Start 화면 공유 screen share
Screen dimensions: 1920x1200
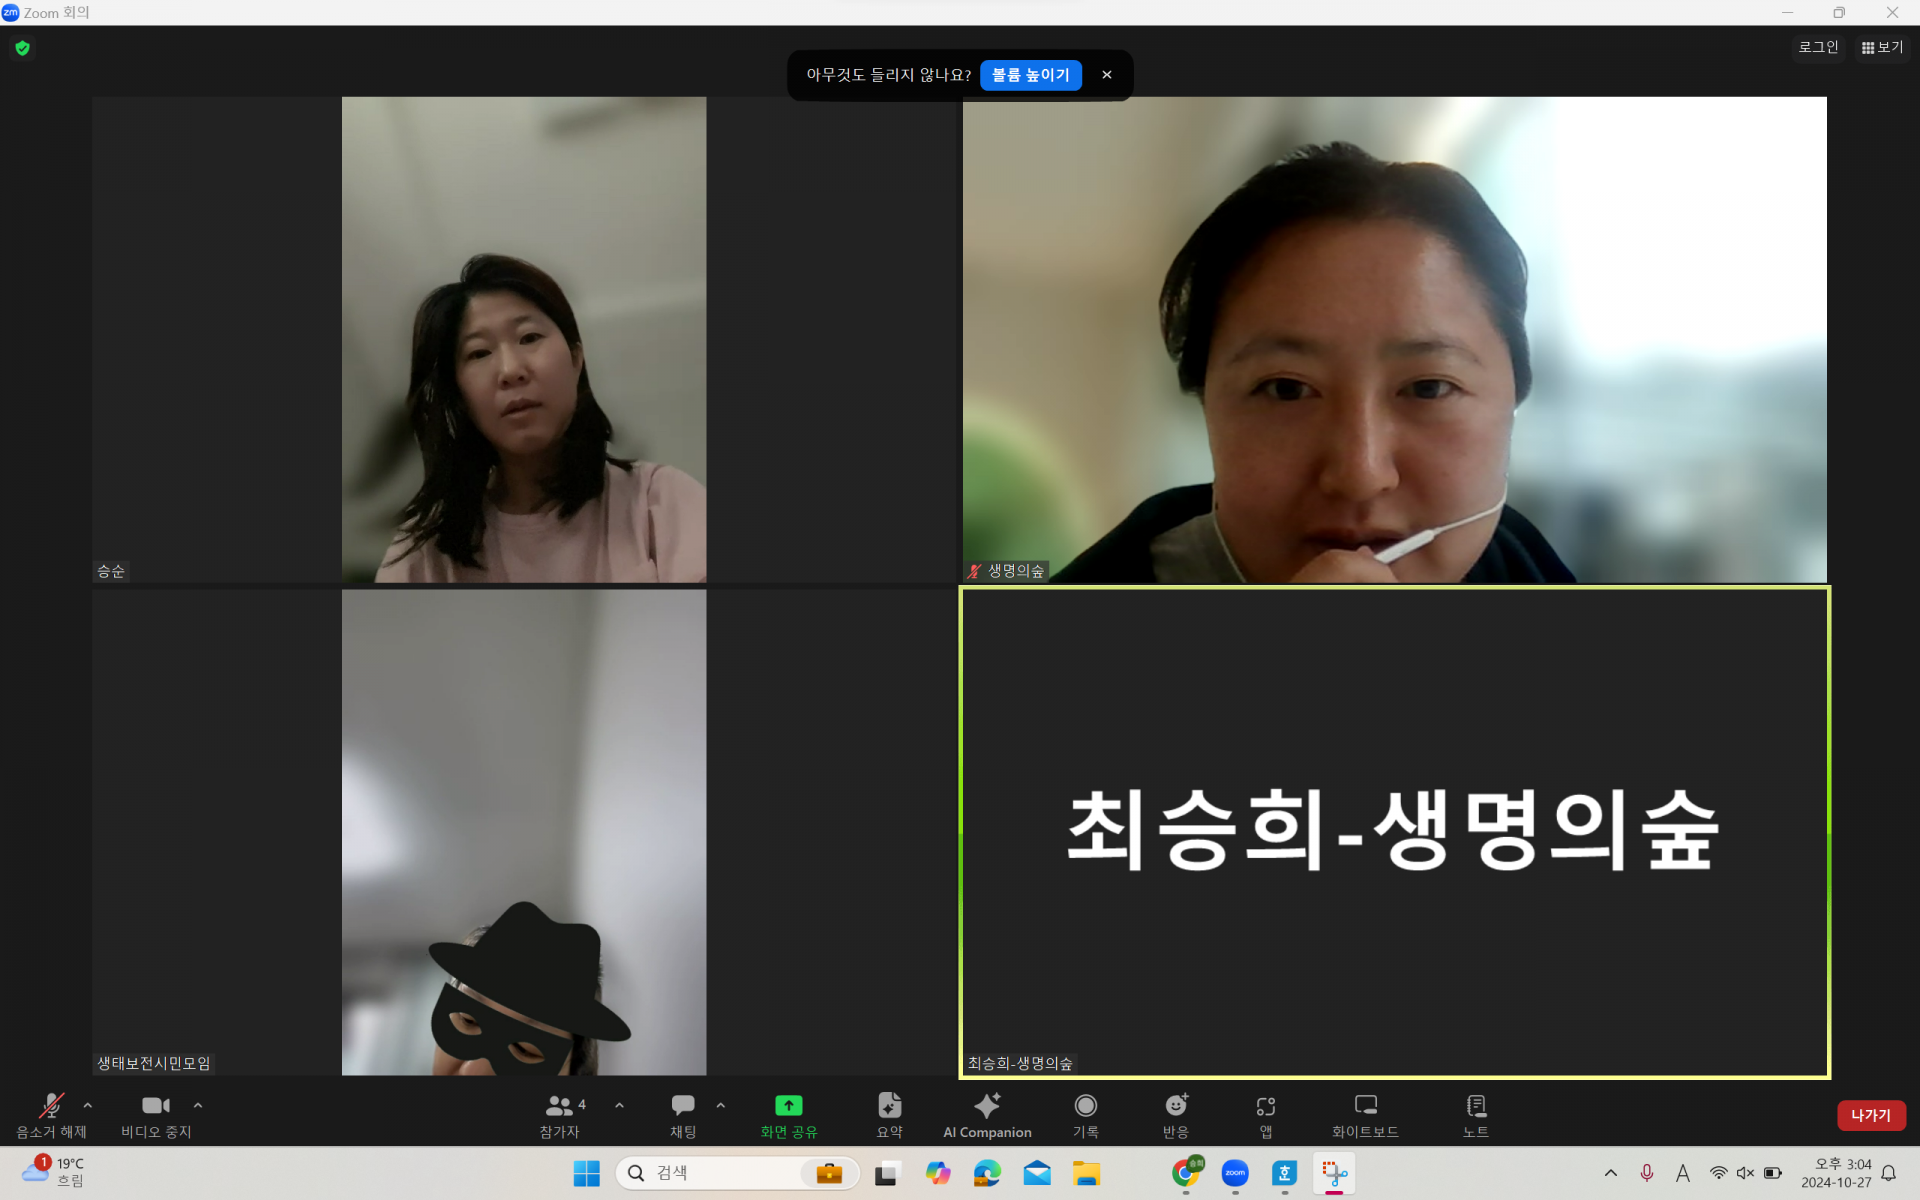click(789, 1115)
